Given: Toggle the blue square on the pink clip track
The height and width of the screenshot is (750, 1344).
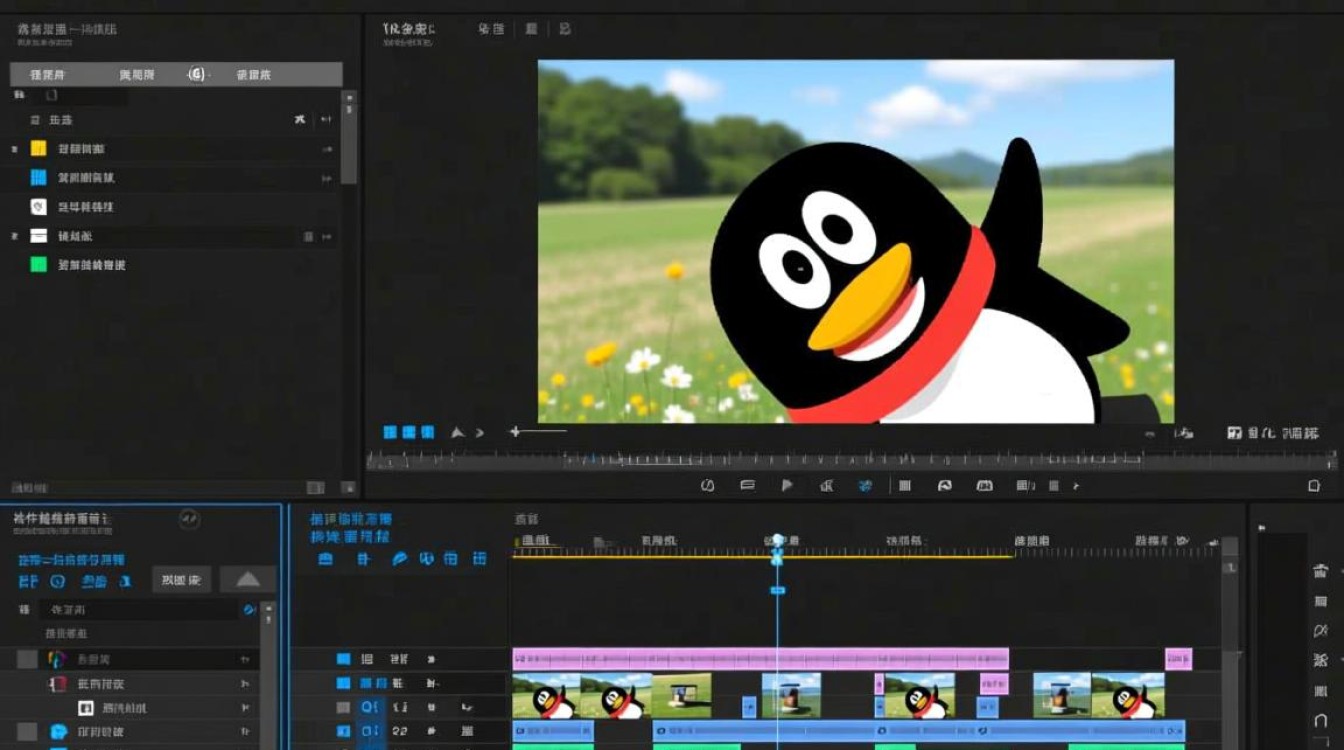Looking at the screenshot, I should (x=343, y=659).
